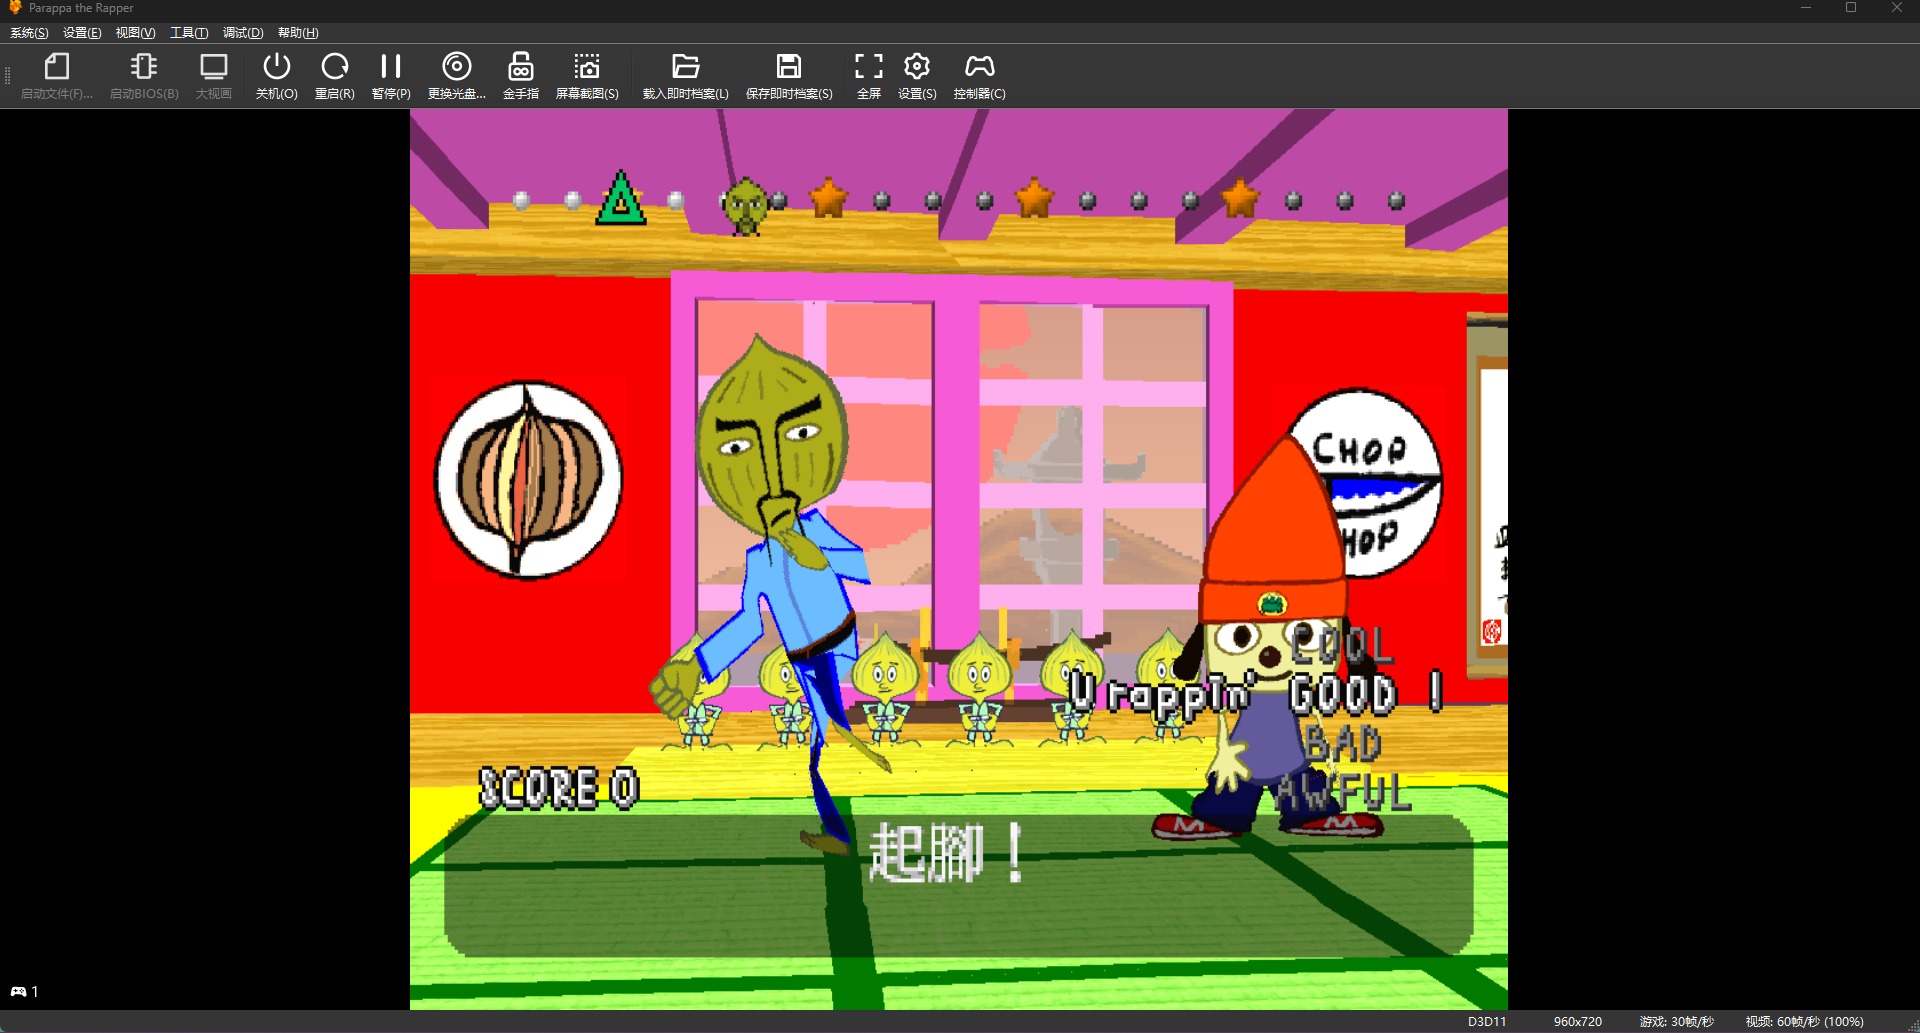
Task: Click the toolbar drag handle grip
Action: [7, 75]
